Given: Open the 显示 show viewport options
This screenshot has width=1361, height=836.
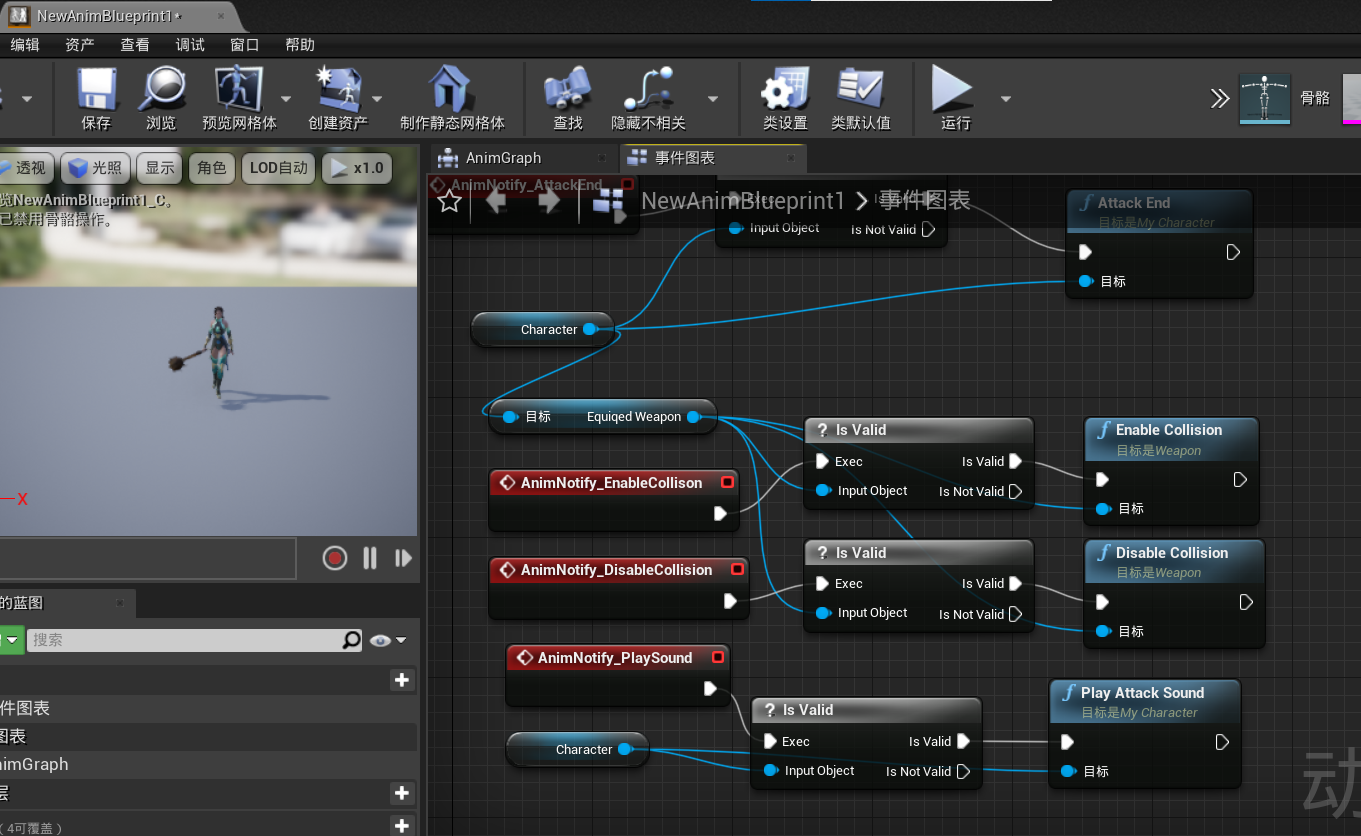Looking at the screenshot, I should [160, 168].
